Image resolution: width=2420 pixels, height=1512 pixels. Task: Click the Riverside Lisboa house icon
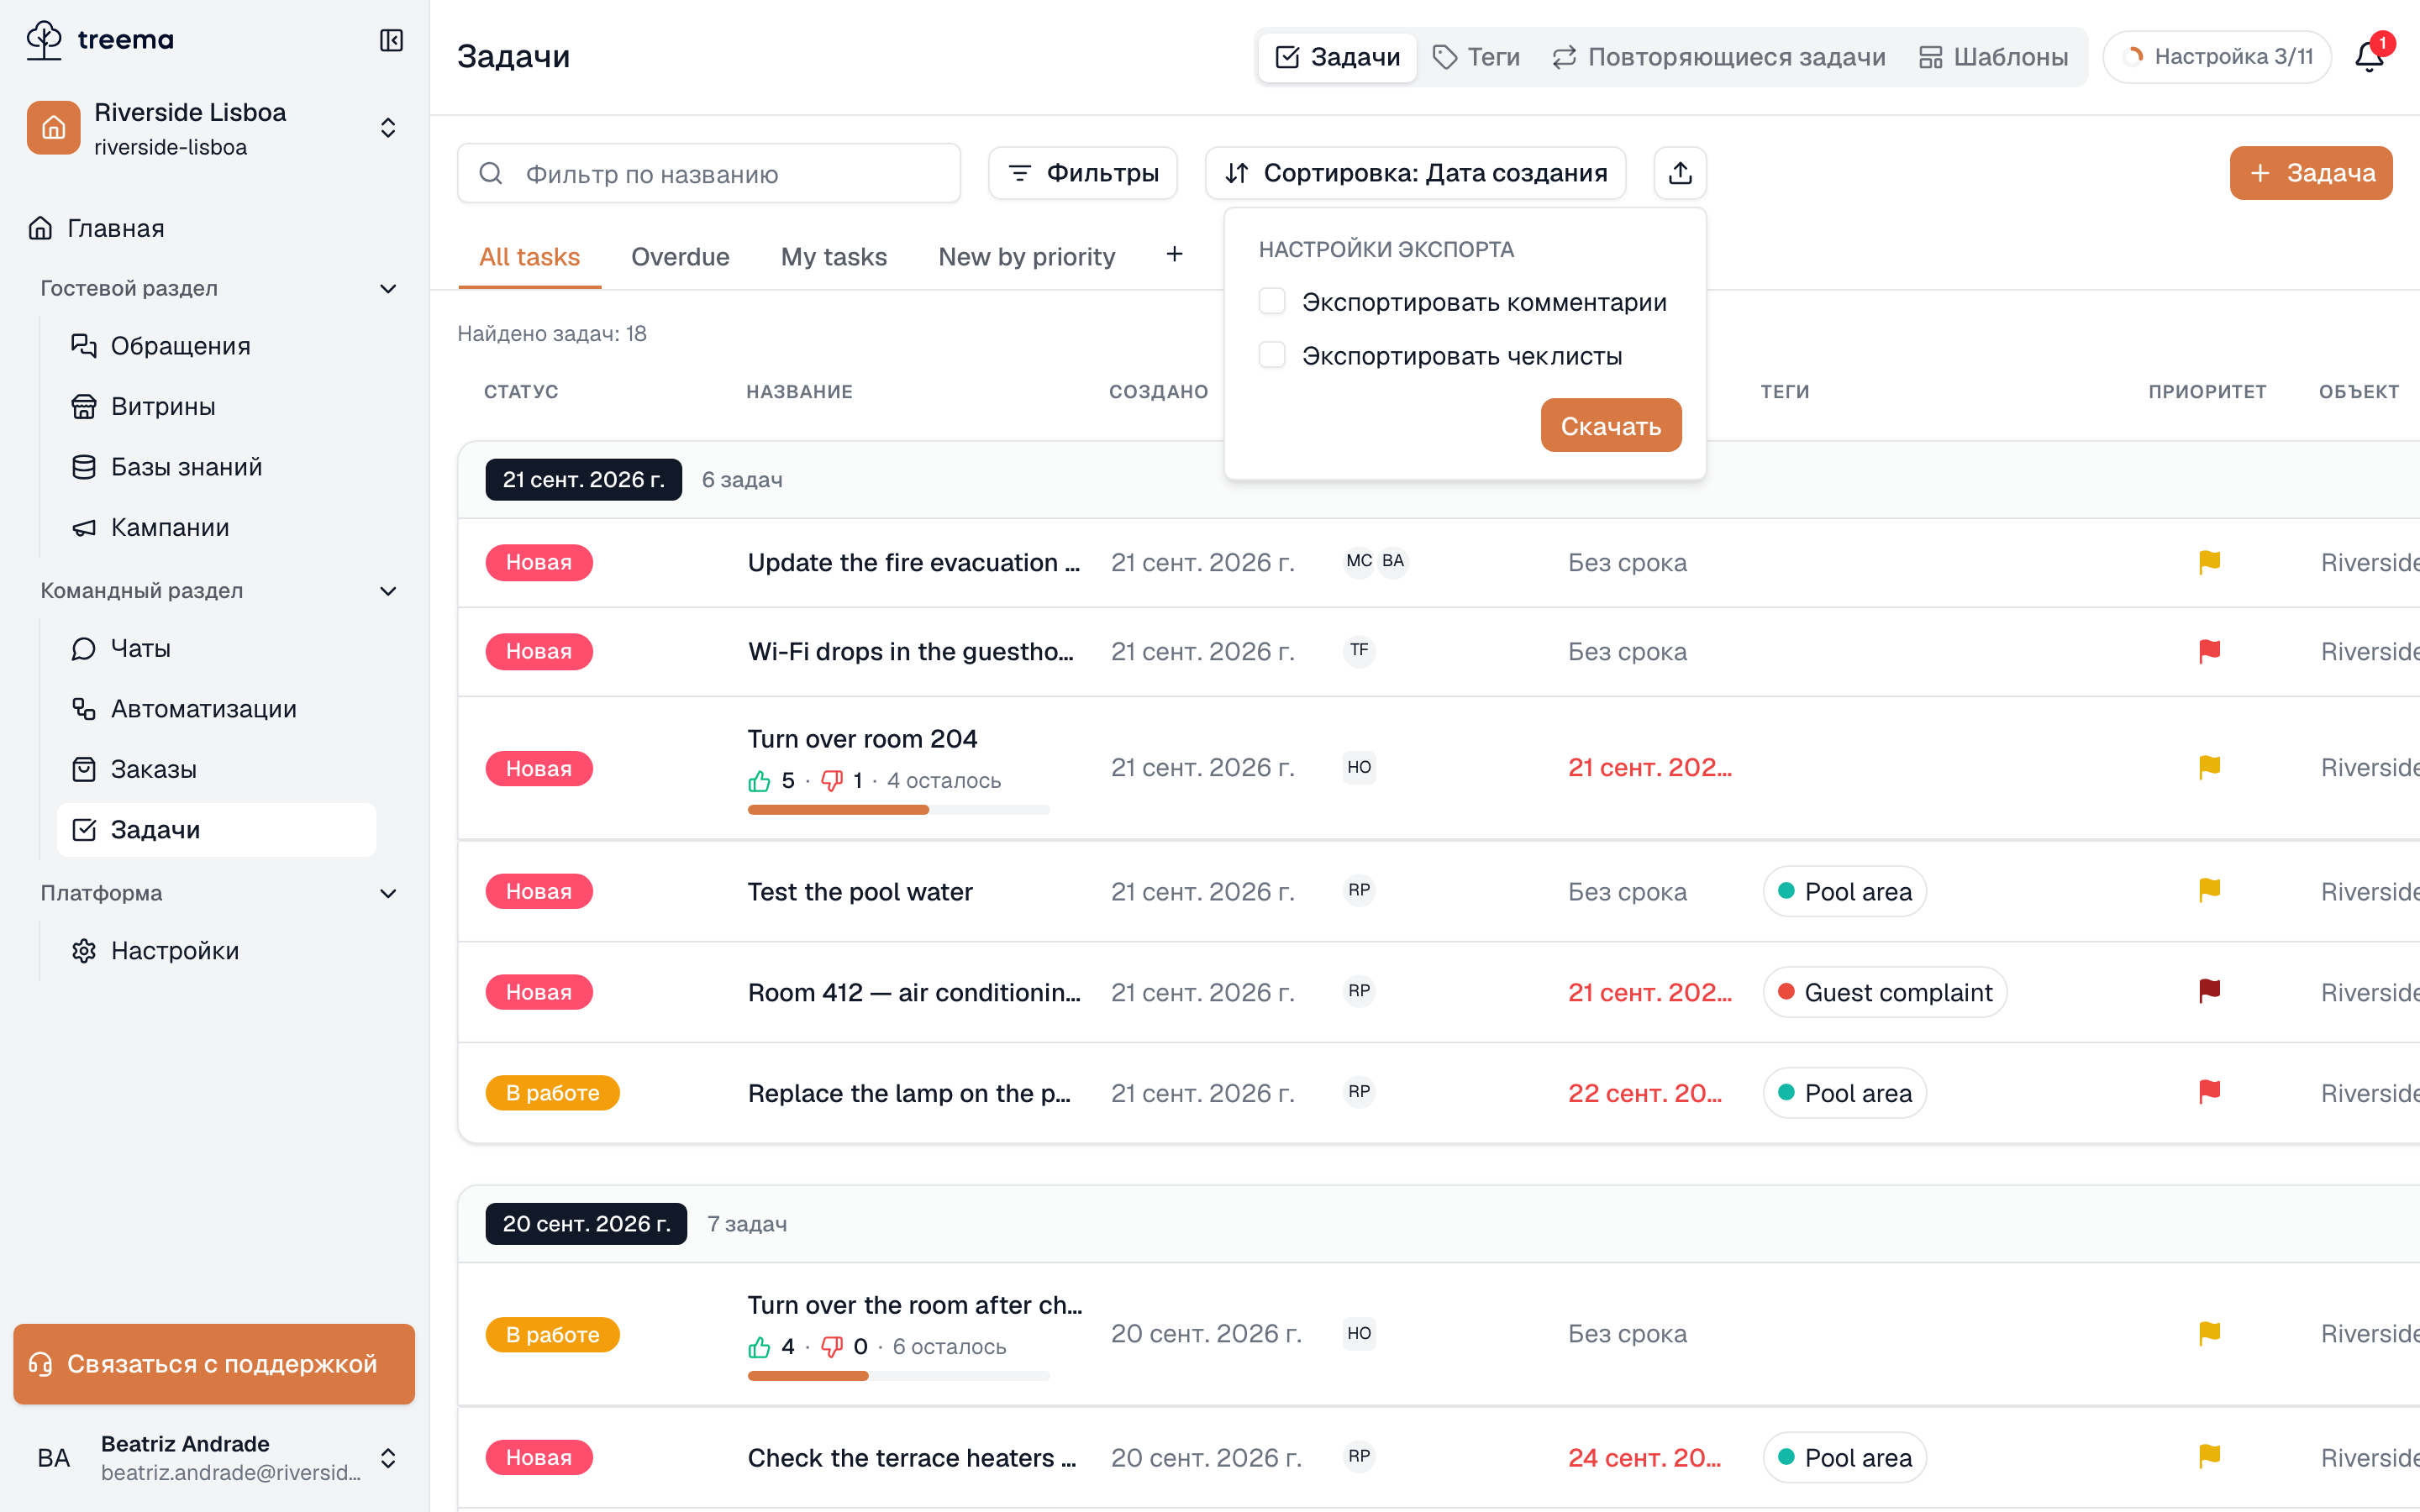click(x=54, y=128)
